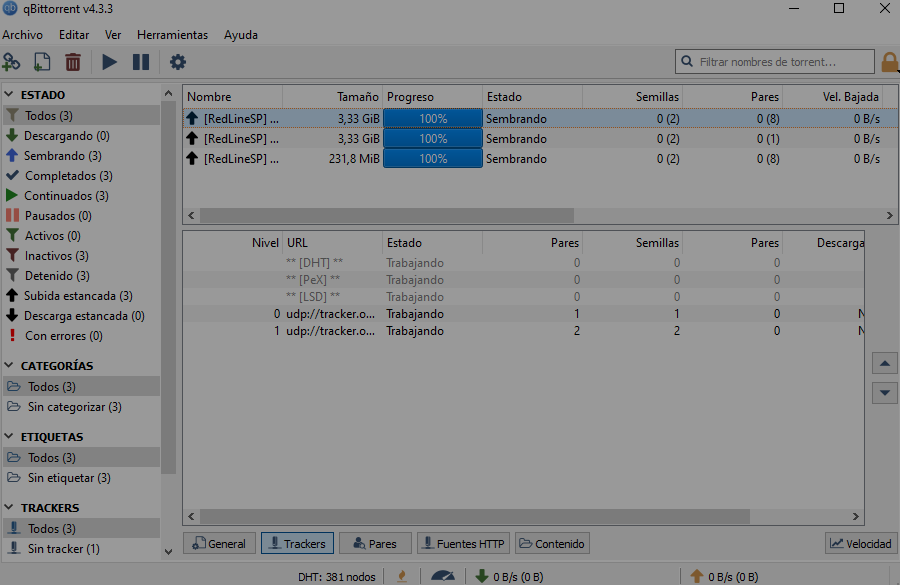Image resolution: width=900 pixels, height=585 pixels.
Task: Open the Ayuda menu
Action: [x=241, y=35]
